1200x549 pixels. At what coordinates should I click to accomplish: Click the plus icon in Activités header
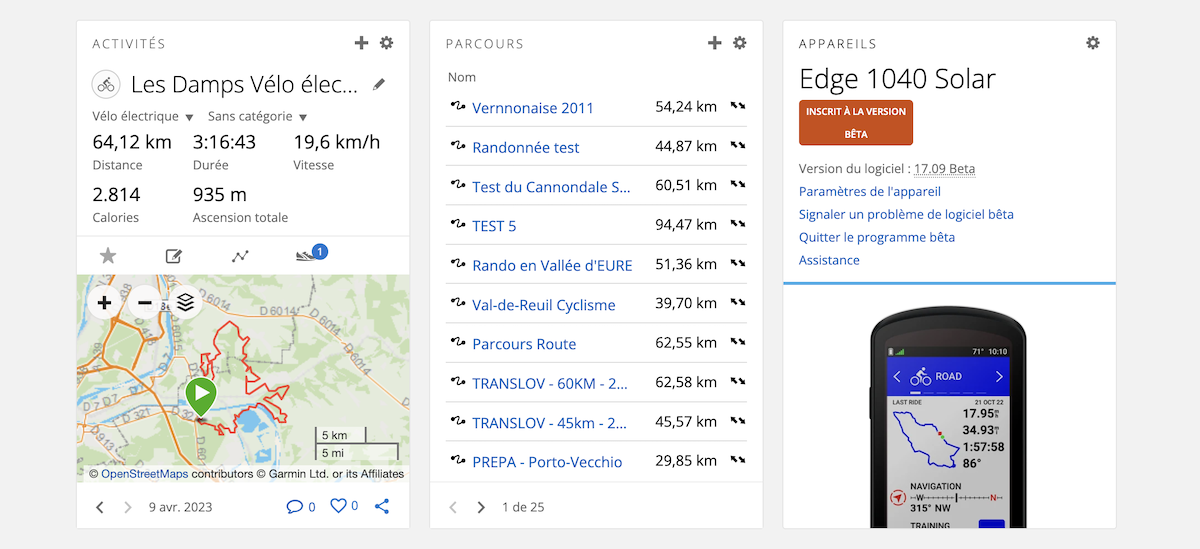tap(362, 43)
